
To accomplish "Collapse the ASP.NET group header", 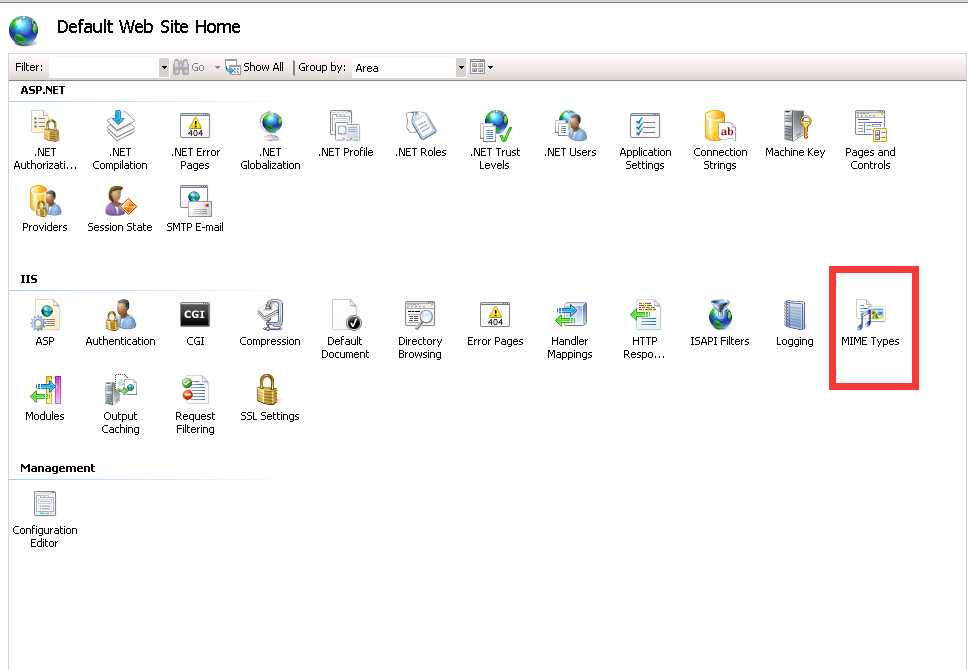I will [43, 90].
